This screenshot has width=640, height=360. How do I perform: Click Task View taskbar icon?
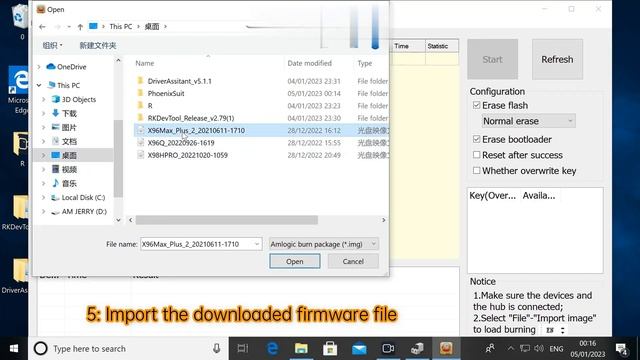click(x=243, y=349)
